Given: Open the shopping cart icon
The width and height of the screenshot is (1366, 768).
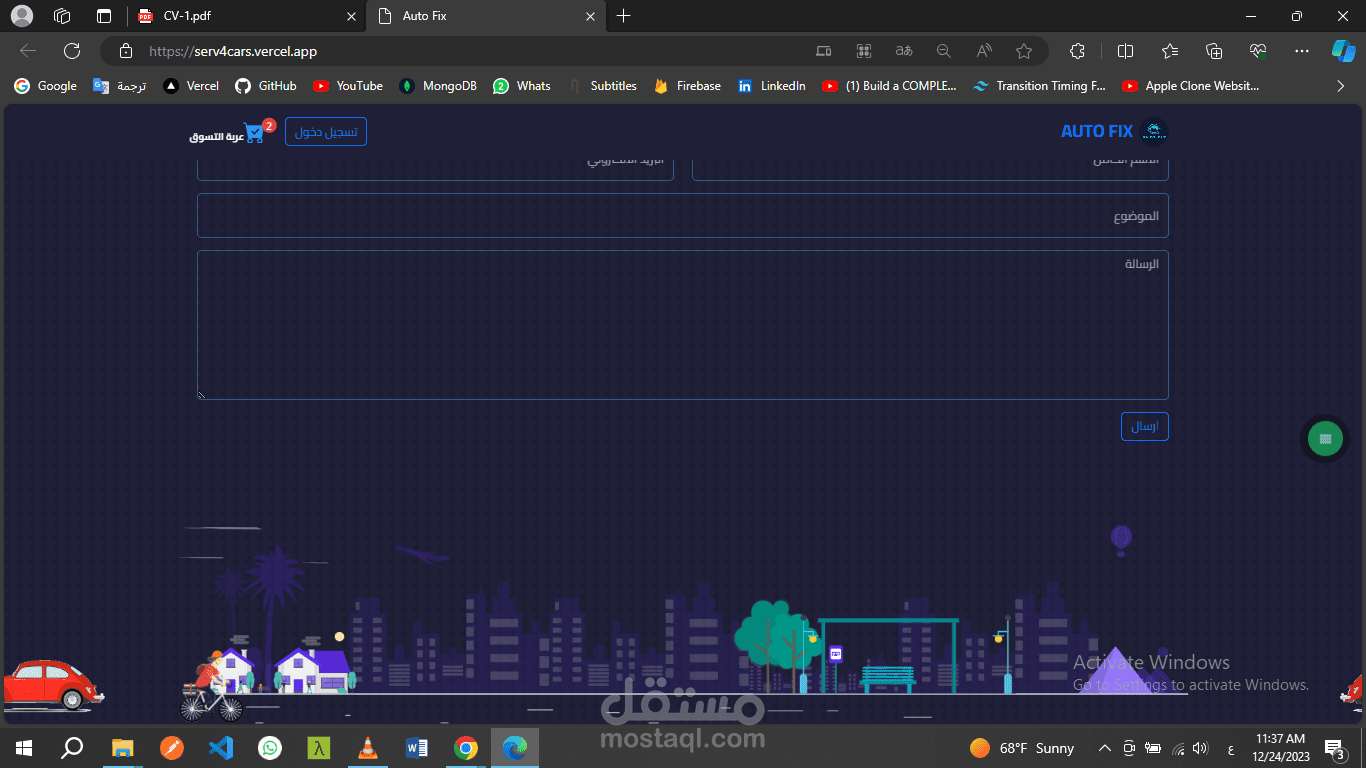Looking at the screenshot, I should point(254,133).
